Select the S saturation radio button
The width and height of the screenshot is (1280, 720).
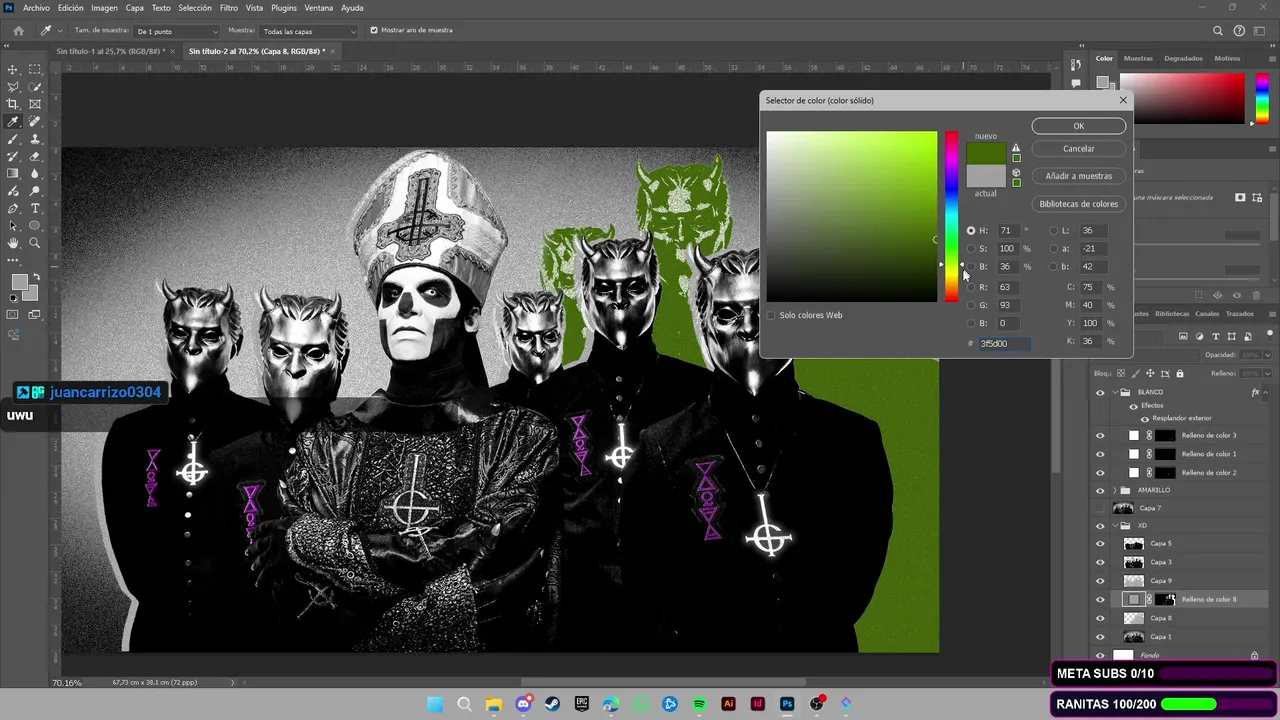[x=971, y=249]
